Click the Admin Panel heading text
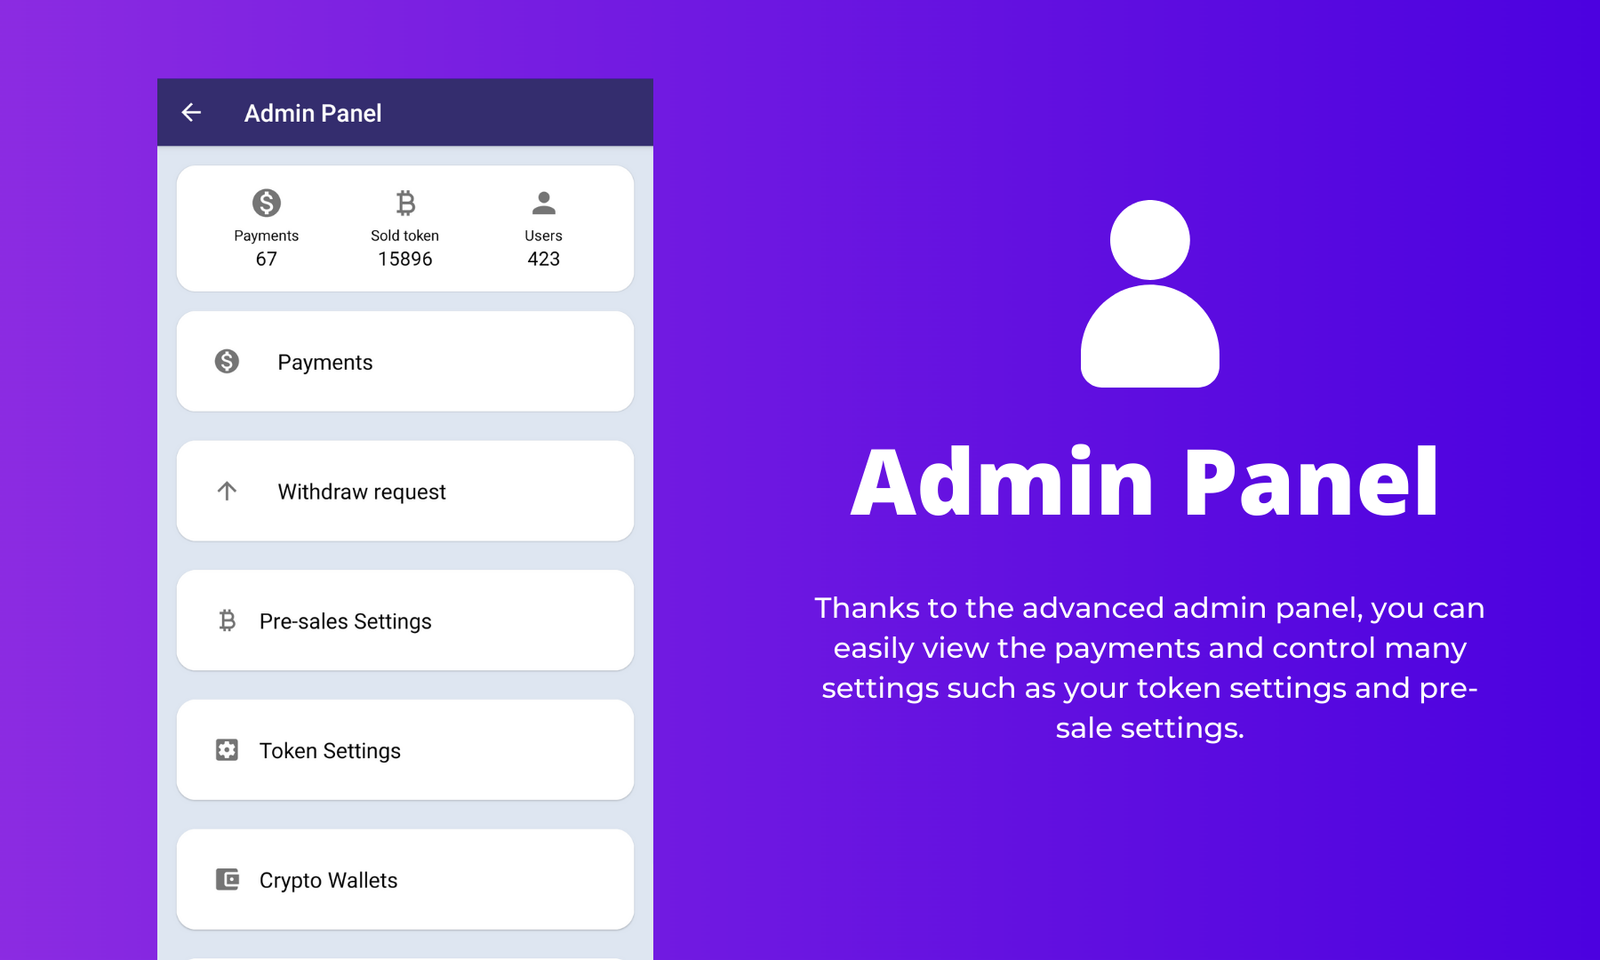The image size is (1600, 960). [1146, 483]
